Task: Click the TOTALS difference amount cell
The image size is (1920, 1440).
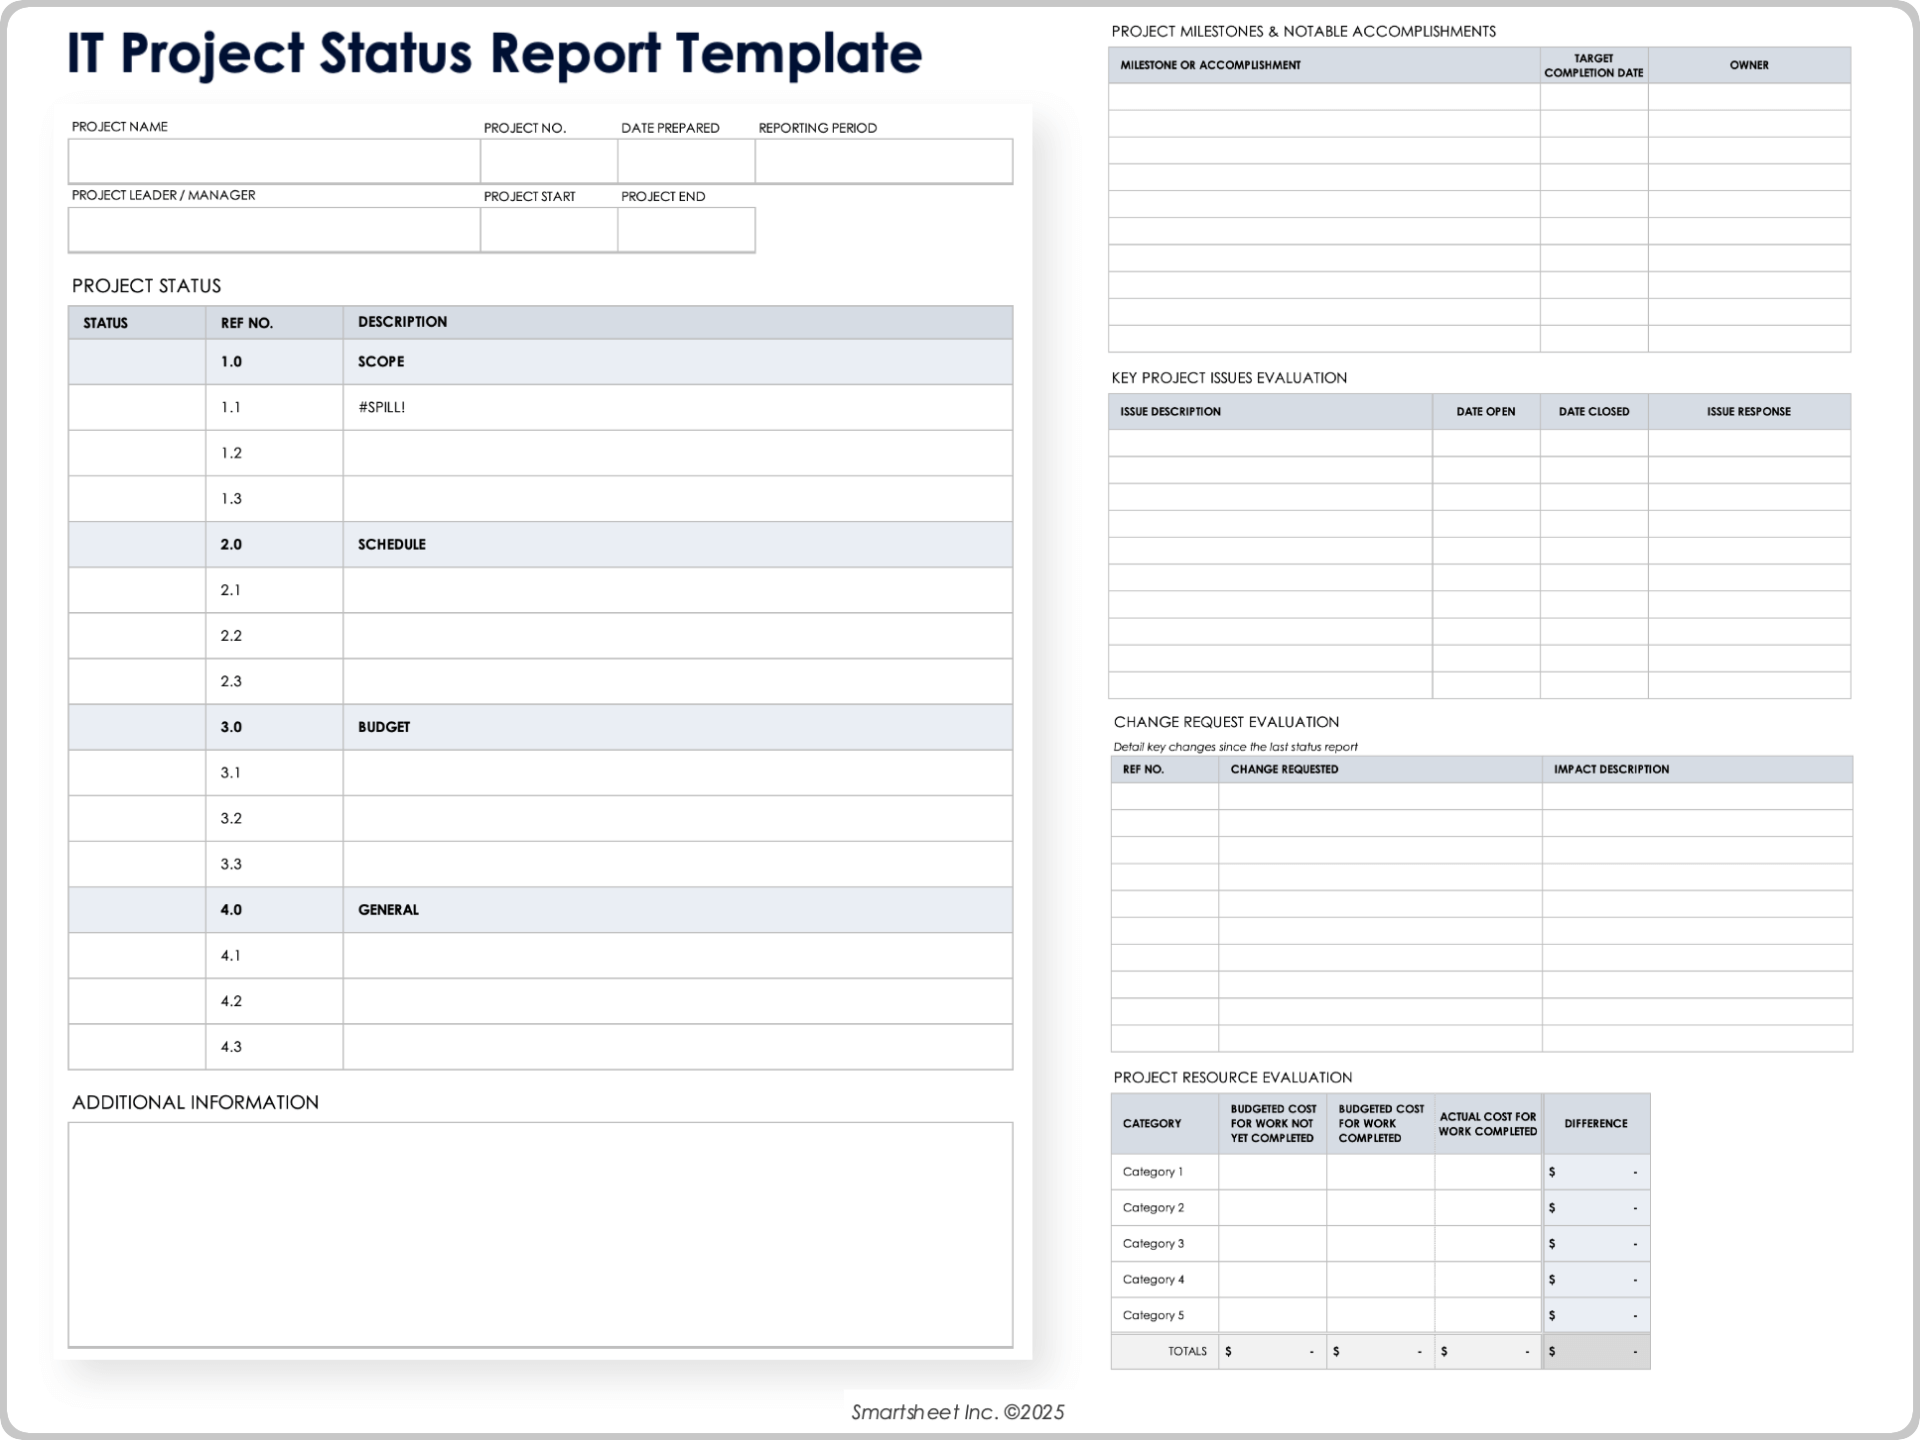Action: (1596, 1351)
